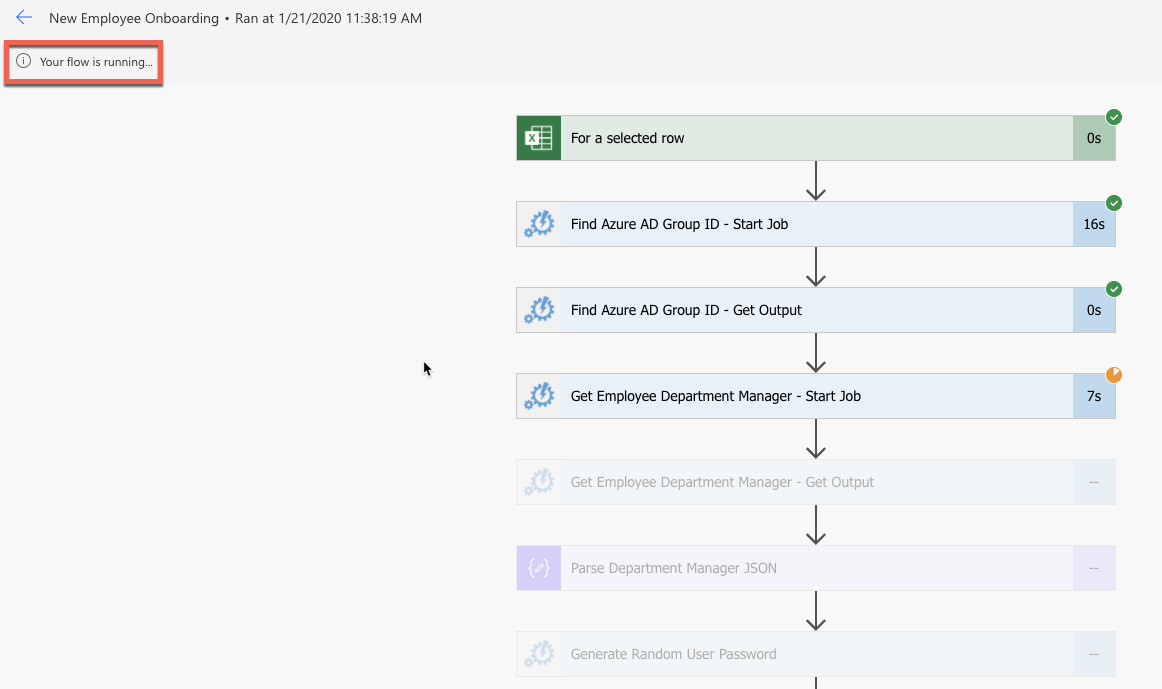Expand Generate Random User Password step
Screen dimensions: 1162x689
point(816,653)
